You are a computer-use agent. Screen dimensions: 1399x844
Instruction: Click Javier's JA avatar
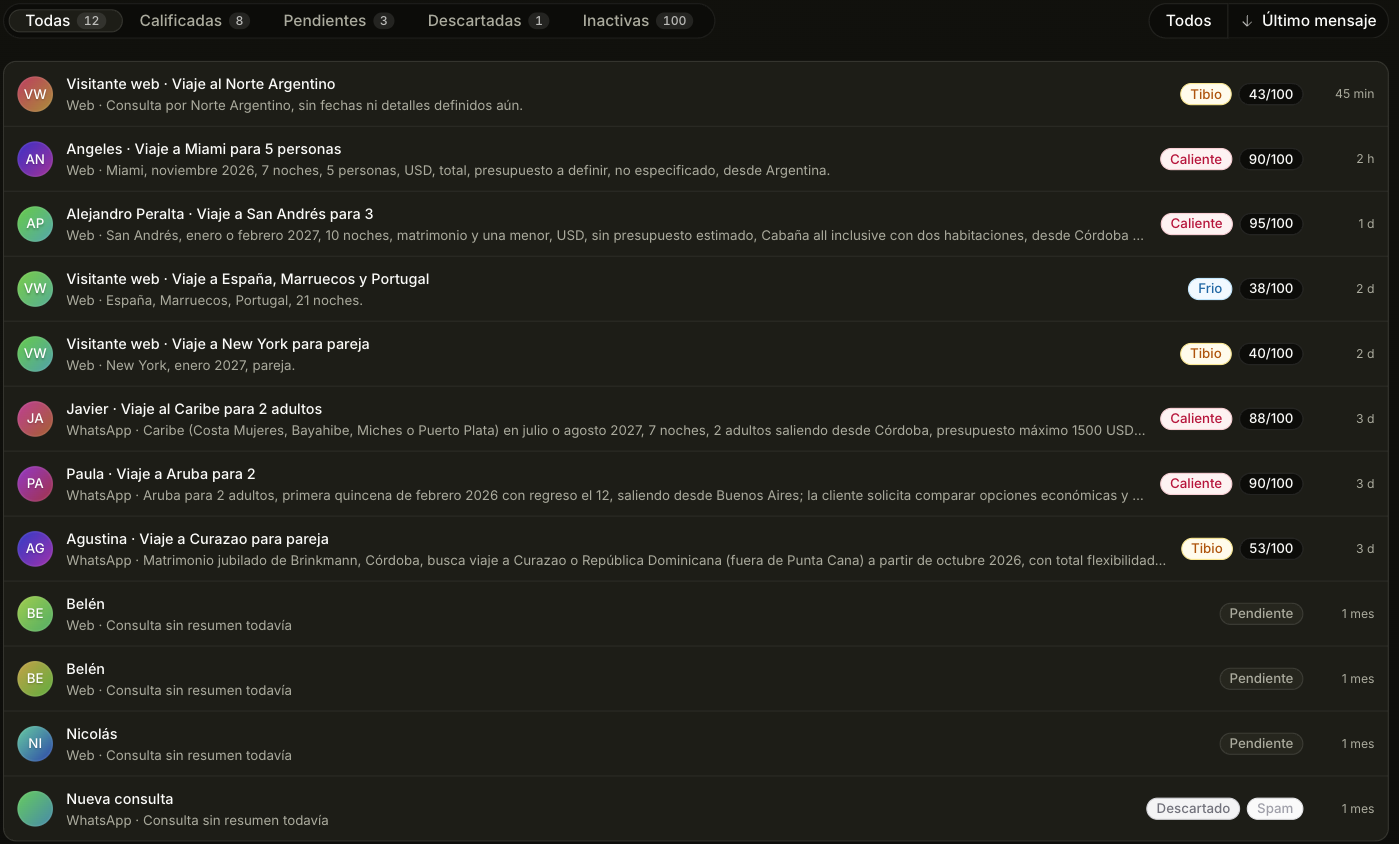[35, 419]
